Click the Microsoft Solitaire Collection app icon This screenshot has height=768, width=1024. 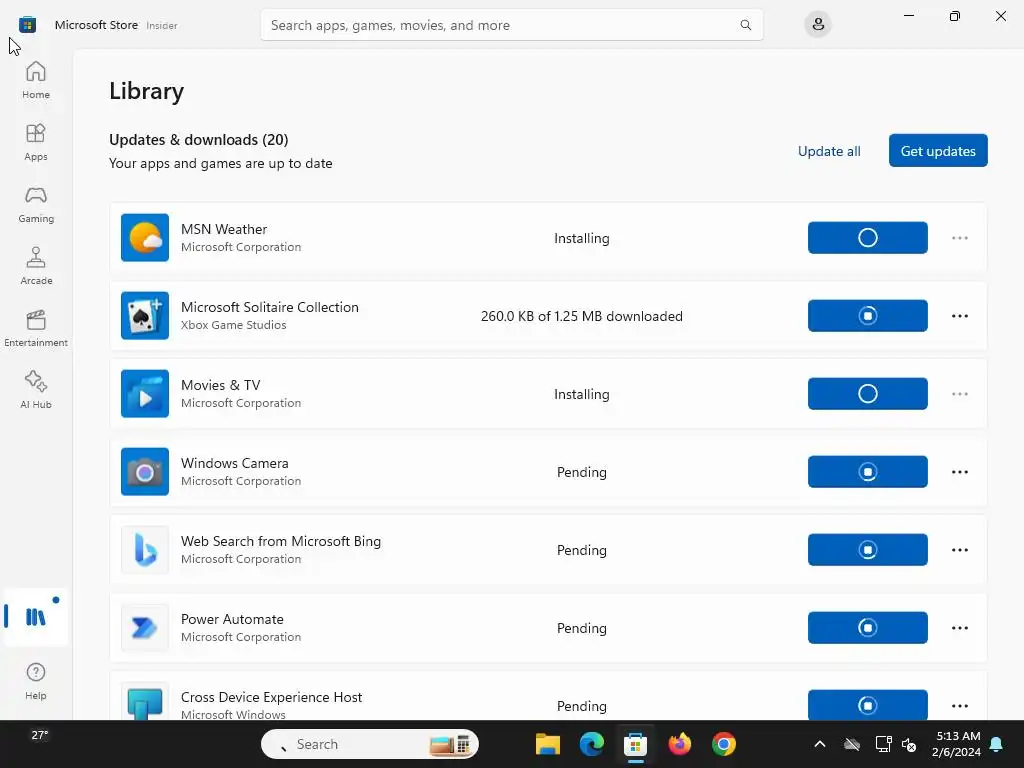[x=145, y=315]
